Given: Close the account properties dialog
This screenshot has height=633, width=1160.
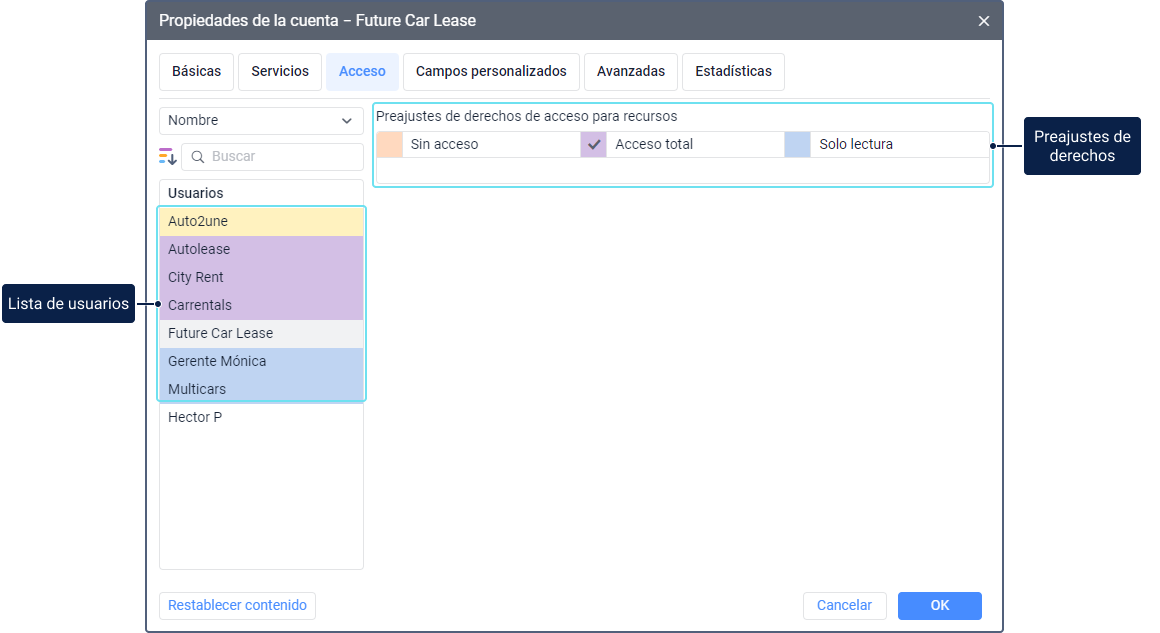Looking at the screenshot, I should 984,21.
